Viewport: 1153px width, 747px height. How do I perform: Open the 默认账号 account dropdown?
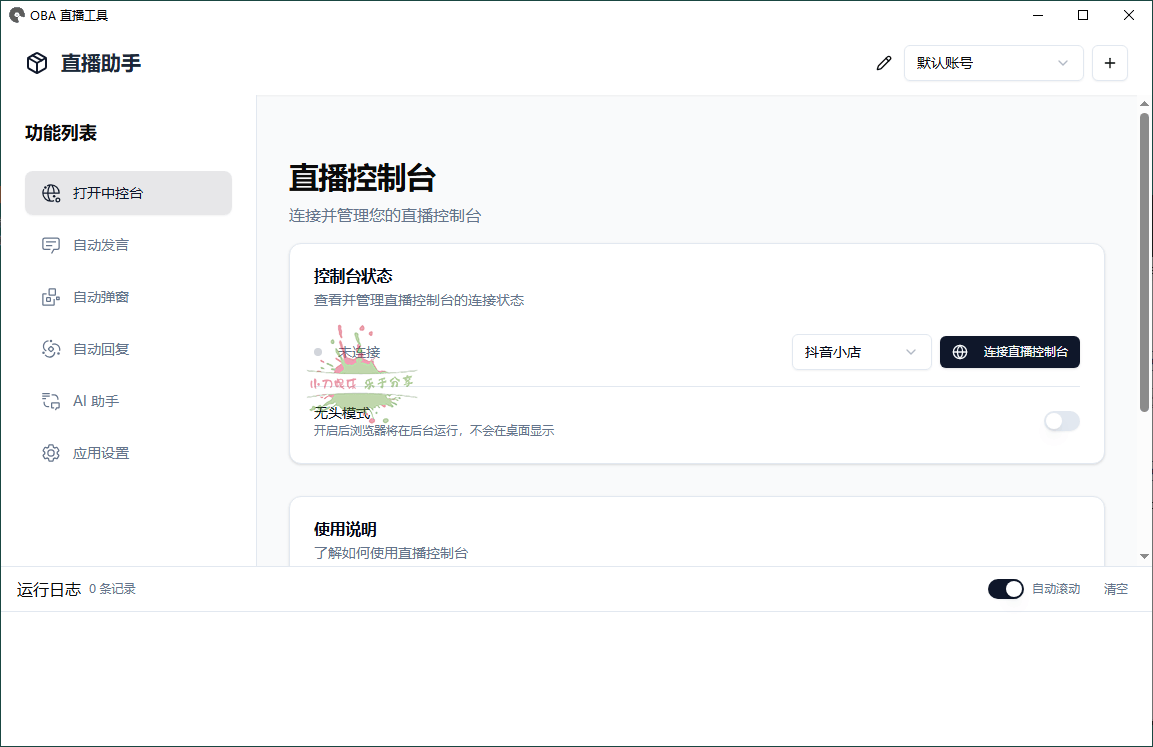[x=993, y=62]
